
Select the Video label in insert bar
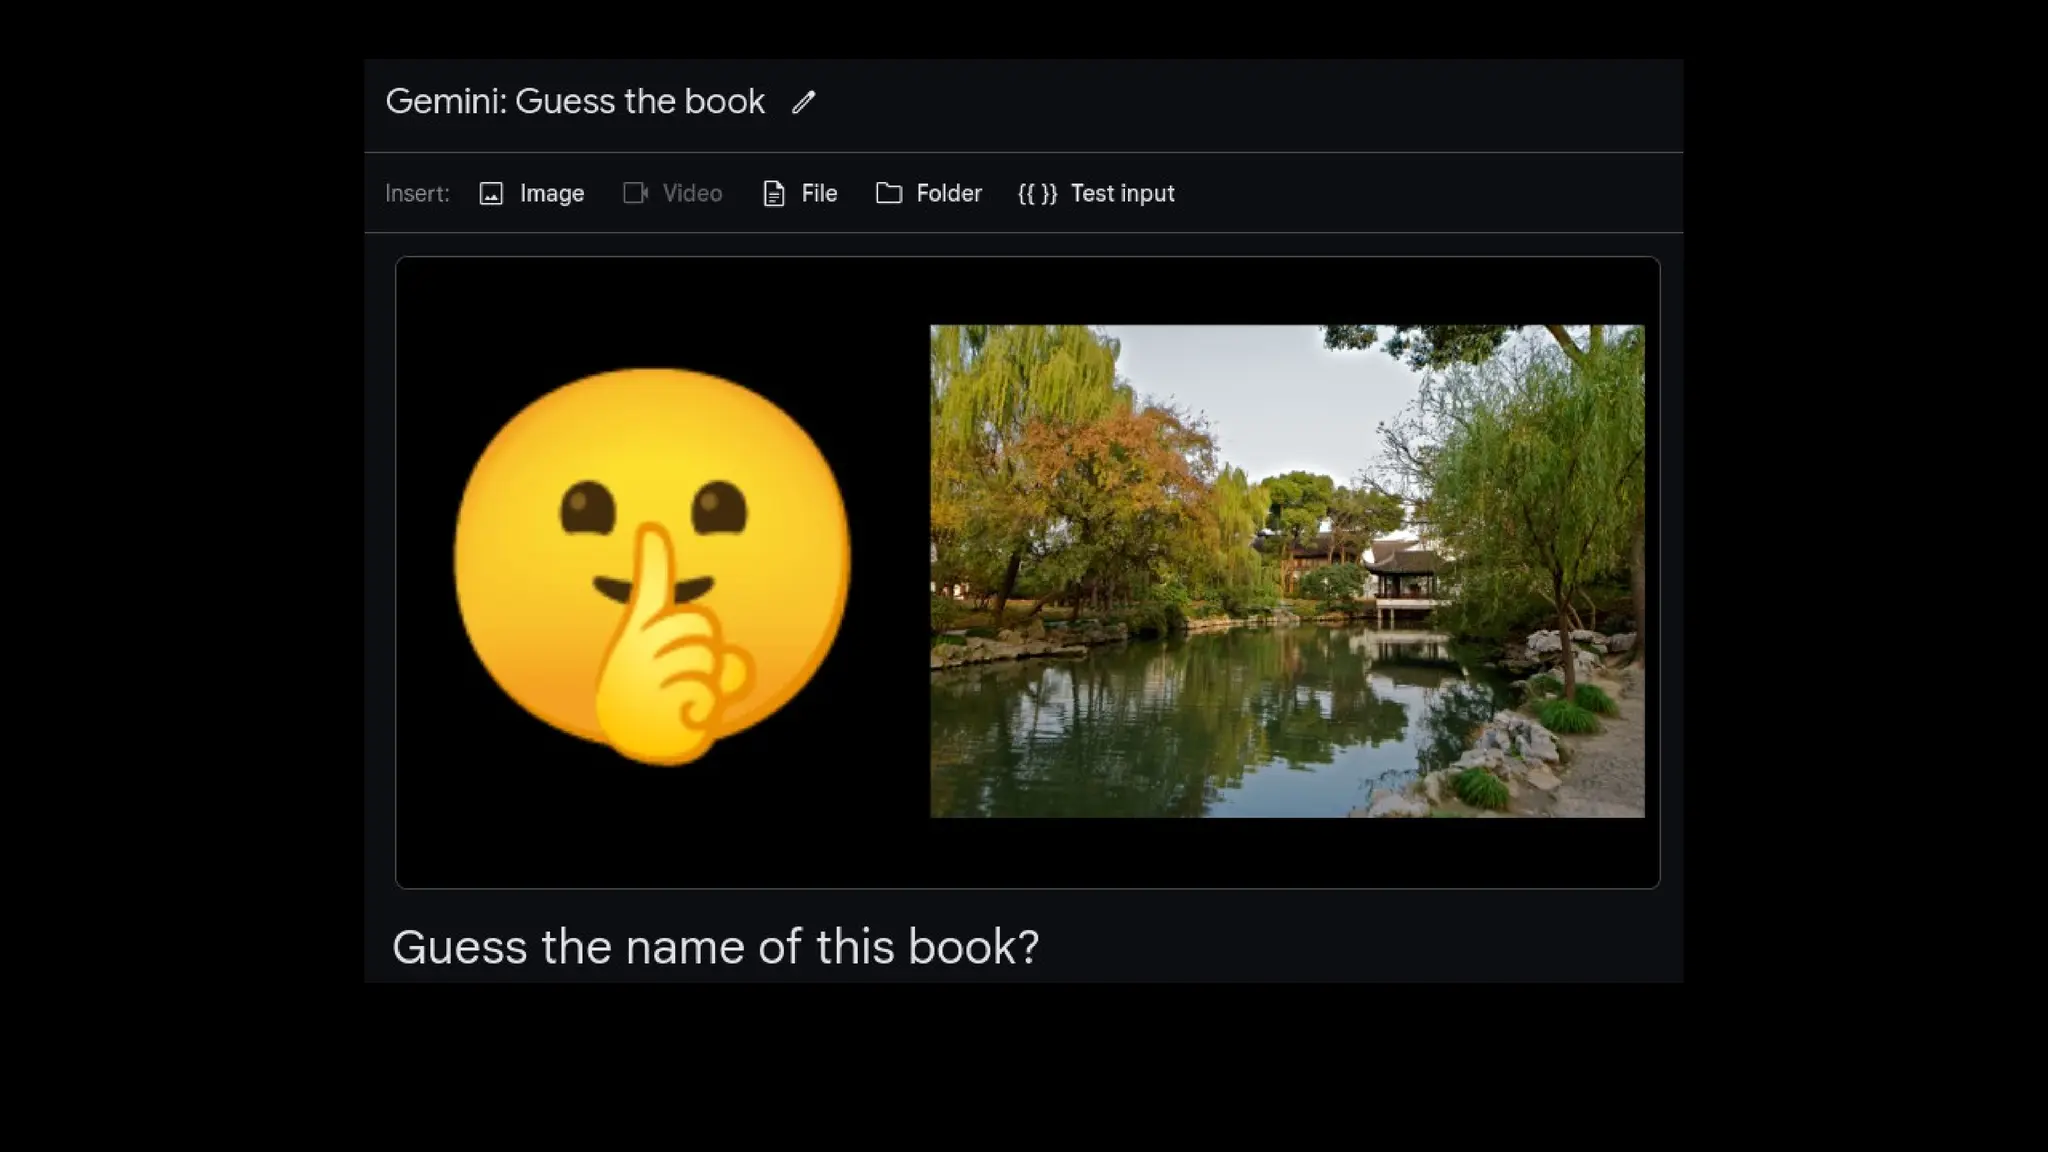[692, 193]
